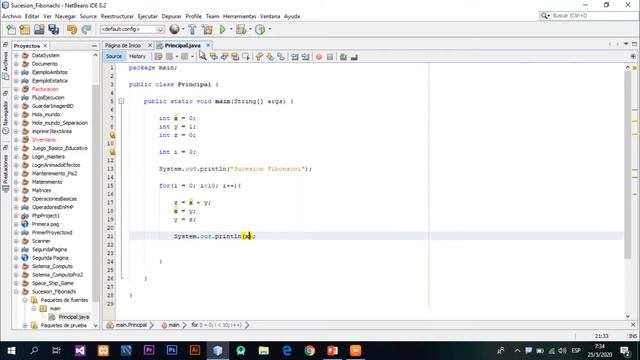Click the Shift Line Left icon
Viewport: 640px width, 360px height.
pos(295,57)
